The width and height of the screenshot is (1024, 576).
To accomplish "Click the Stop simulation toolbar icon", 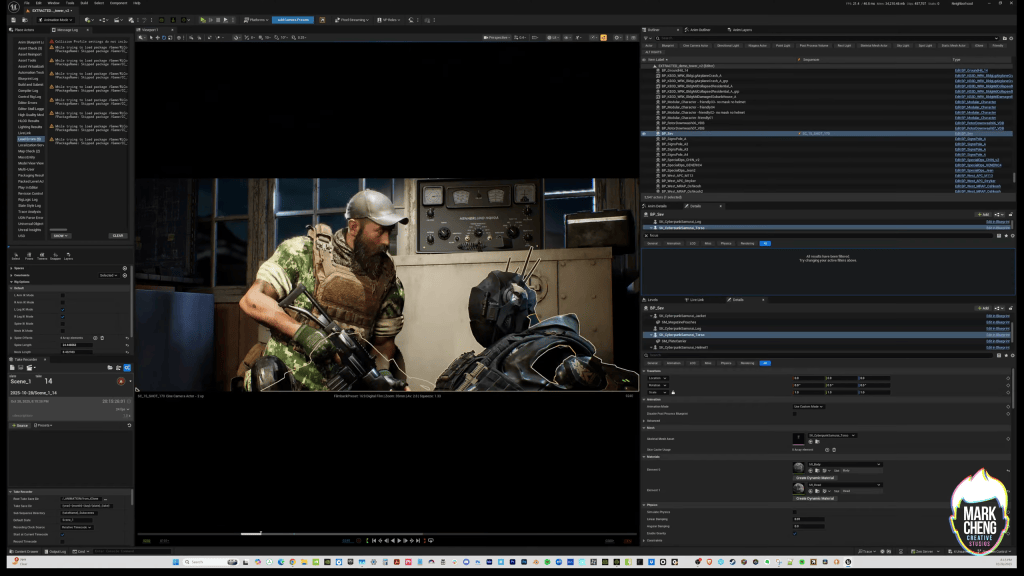I will pos(218,20).
